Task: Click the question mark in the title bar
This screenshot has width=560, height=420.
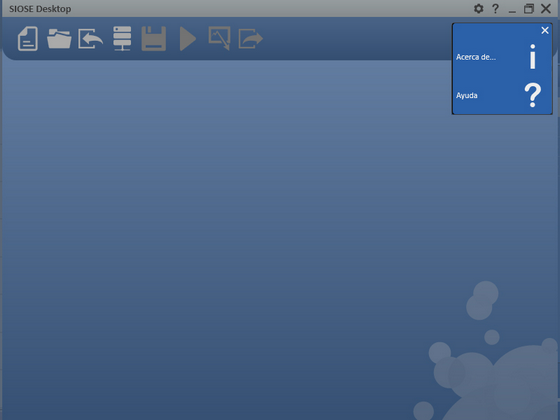Action: coord(495,9)
